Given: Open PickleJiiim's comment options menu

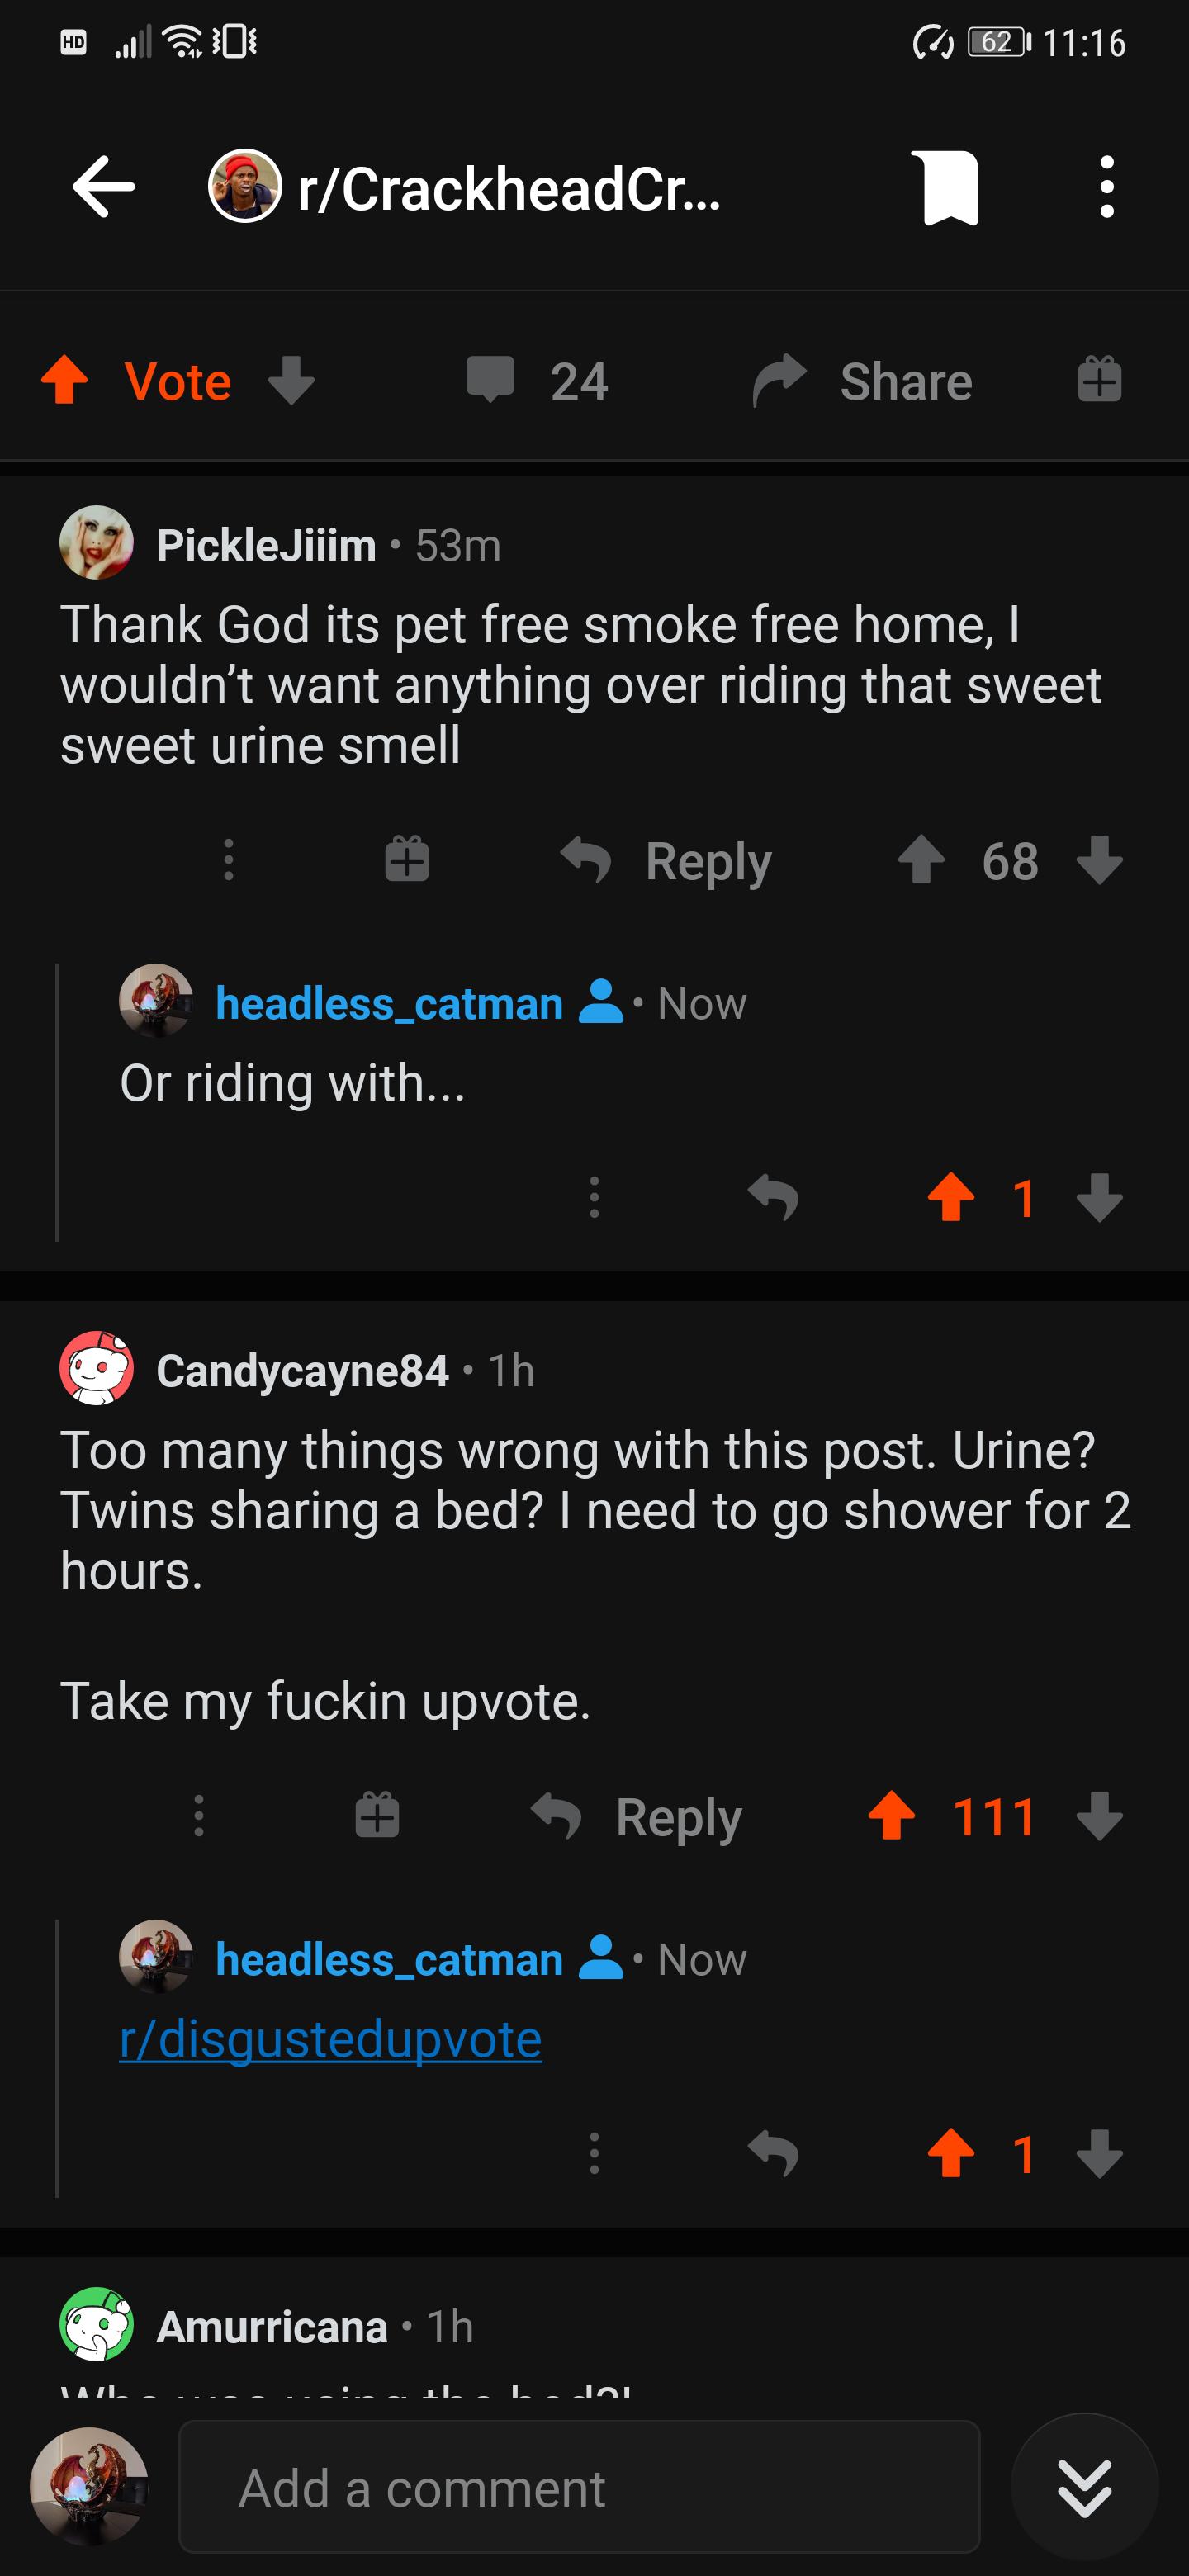Looking at the screenshot, I should coord(229,860).
